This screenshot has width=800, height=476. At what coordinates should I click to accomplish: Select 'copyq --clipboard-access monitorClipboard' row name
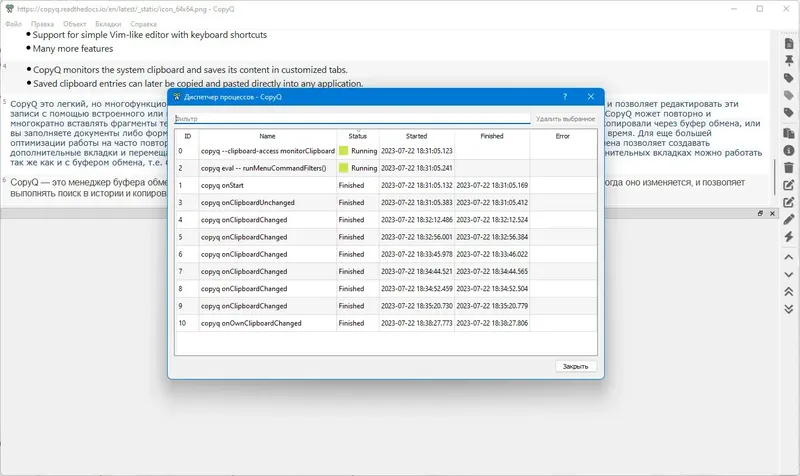pos(268,151)
